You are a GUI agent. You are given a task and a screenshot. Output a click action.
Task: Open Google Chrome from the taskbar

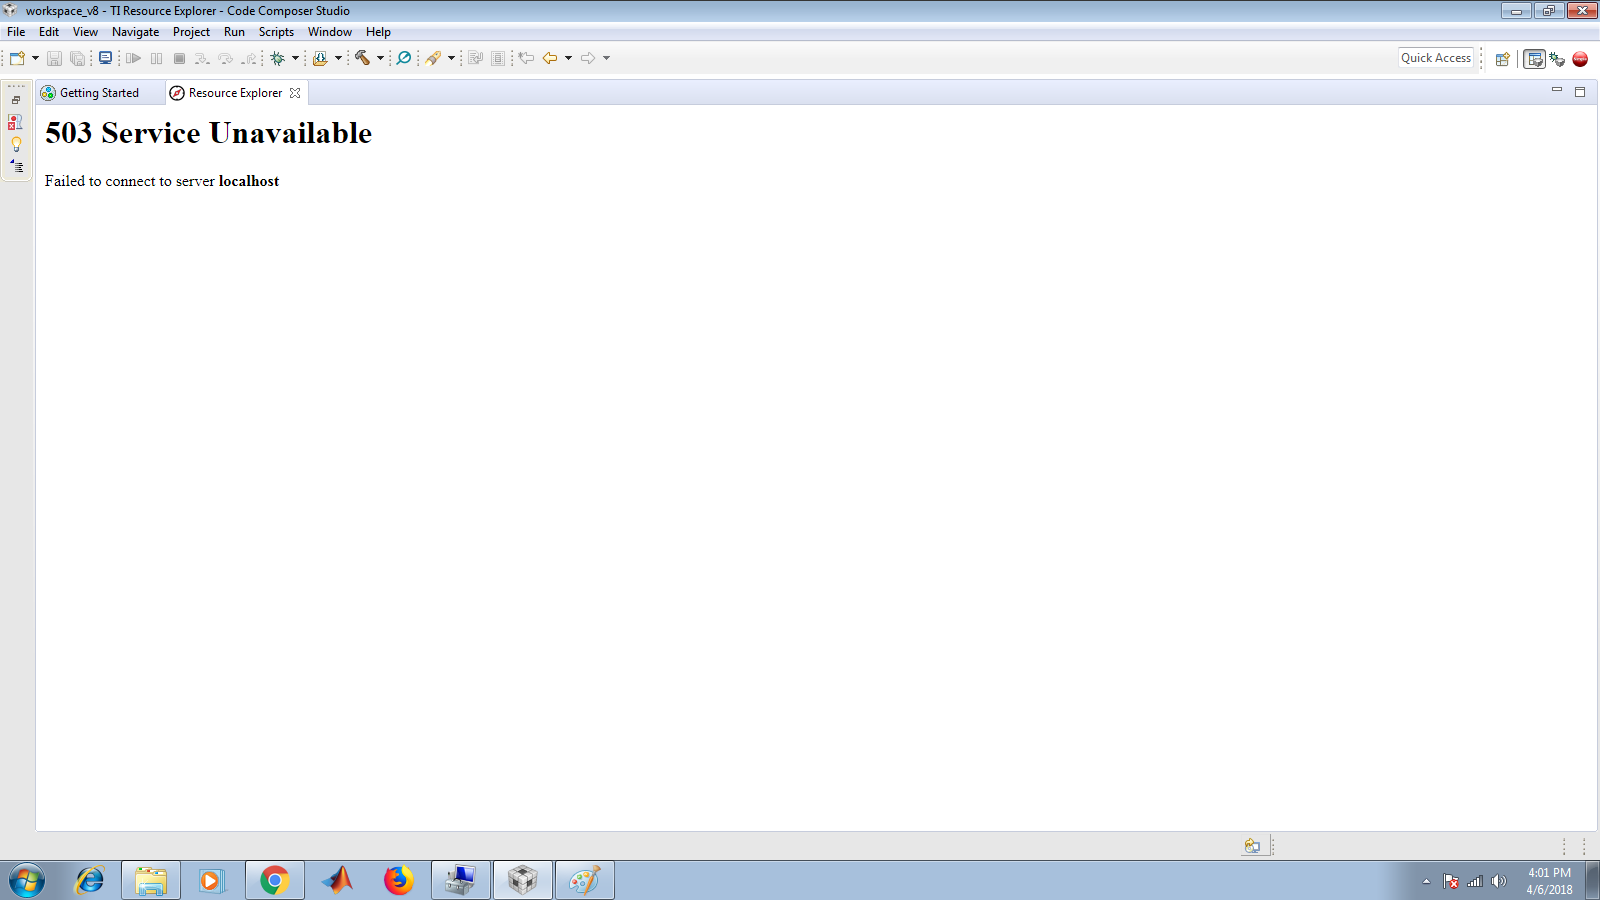(274, 881)
